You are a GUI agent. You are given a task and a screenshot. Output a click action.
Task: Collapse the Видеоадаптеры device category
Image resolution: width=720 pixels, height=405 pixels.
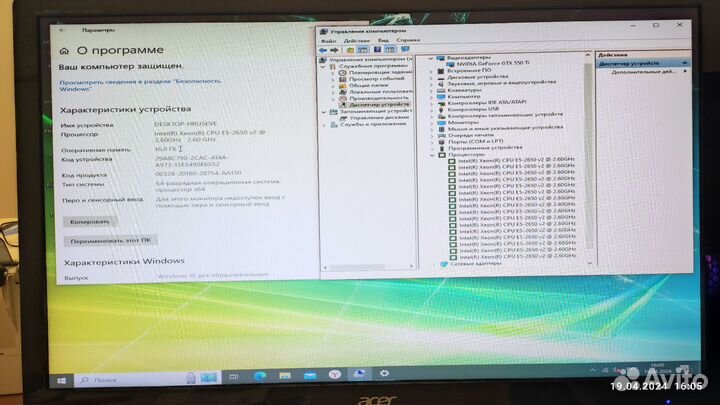(x=431, y=58)
